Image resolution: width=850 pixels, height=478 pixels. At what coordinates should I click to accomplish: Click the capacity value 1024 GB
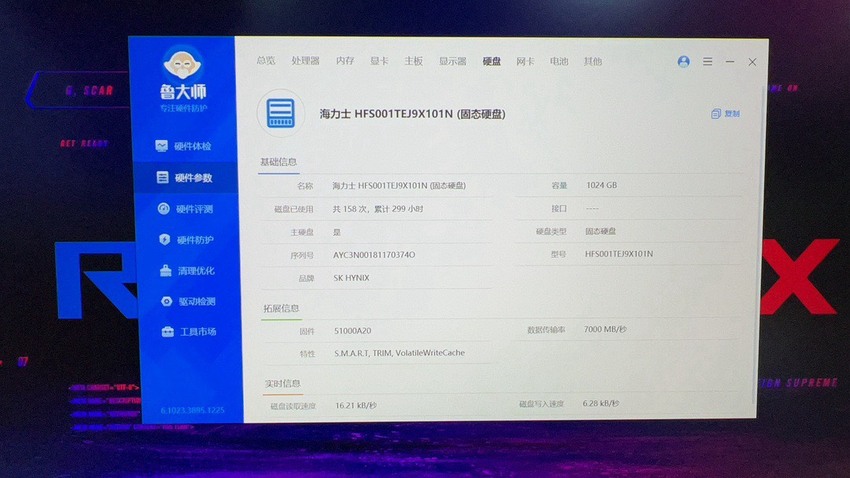point(601,185)
